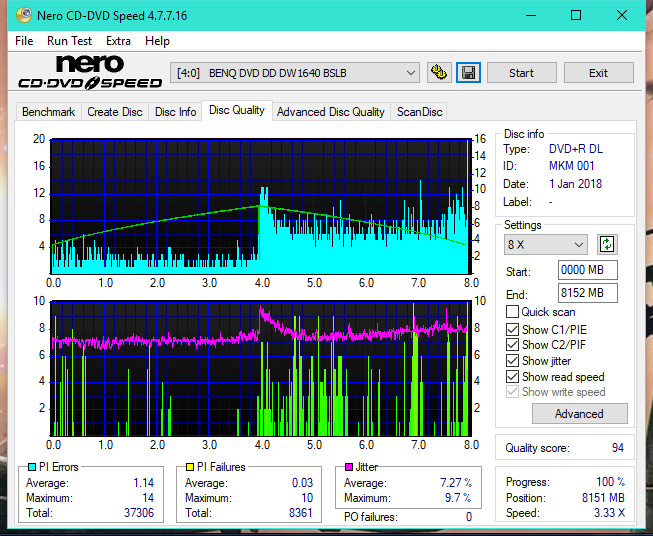Click Jitter maximum value 9.7 %
The image size is (653, 536).
(458, 498)
